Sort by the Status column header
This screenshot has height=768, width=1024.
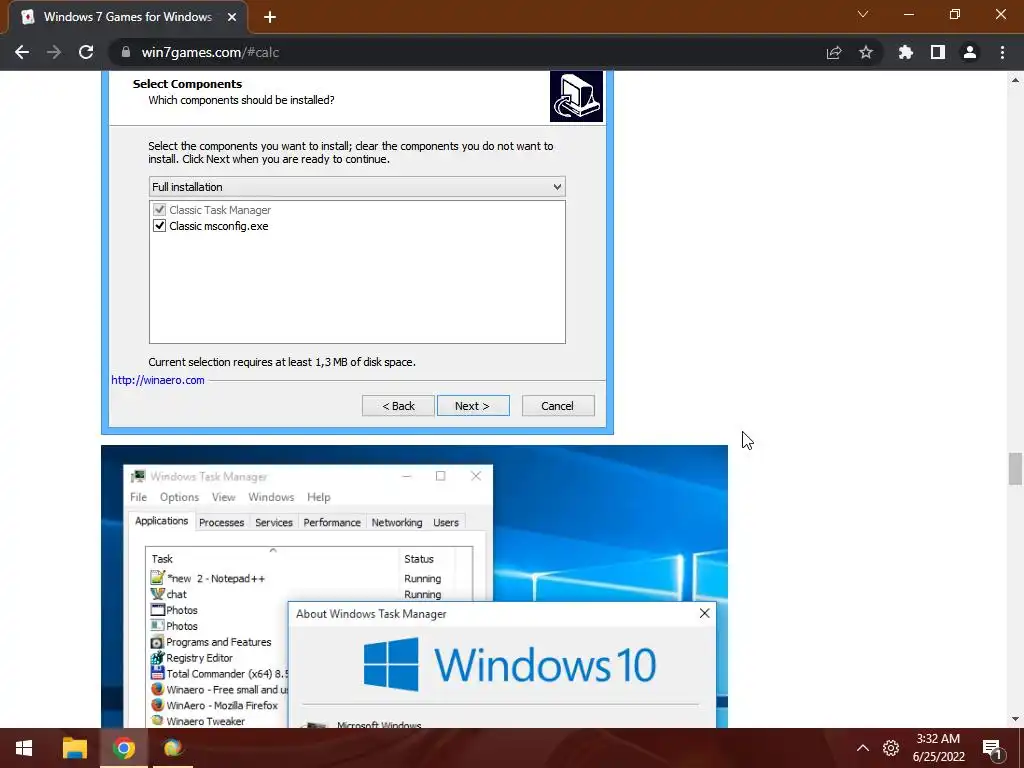point(427,559)
